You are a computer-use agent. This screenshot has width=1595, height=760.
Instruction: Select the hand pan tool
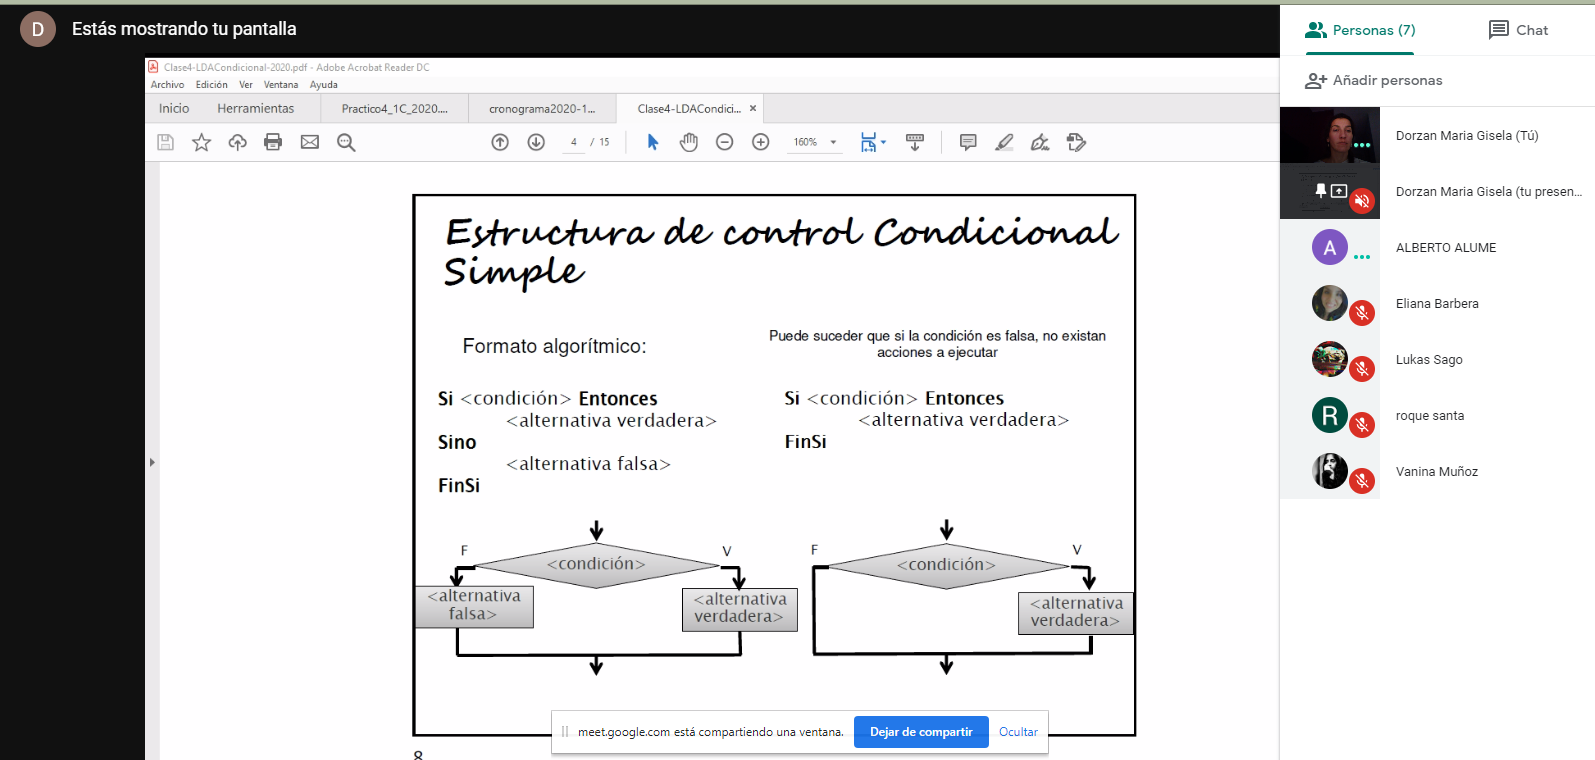(689, 142)
